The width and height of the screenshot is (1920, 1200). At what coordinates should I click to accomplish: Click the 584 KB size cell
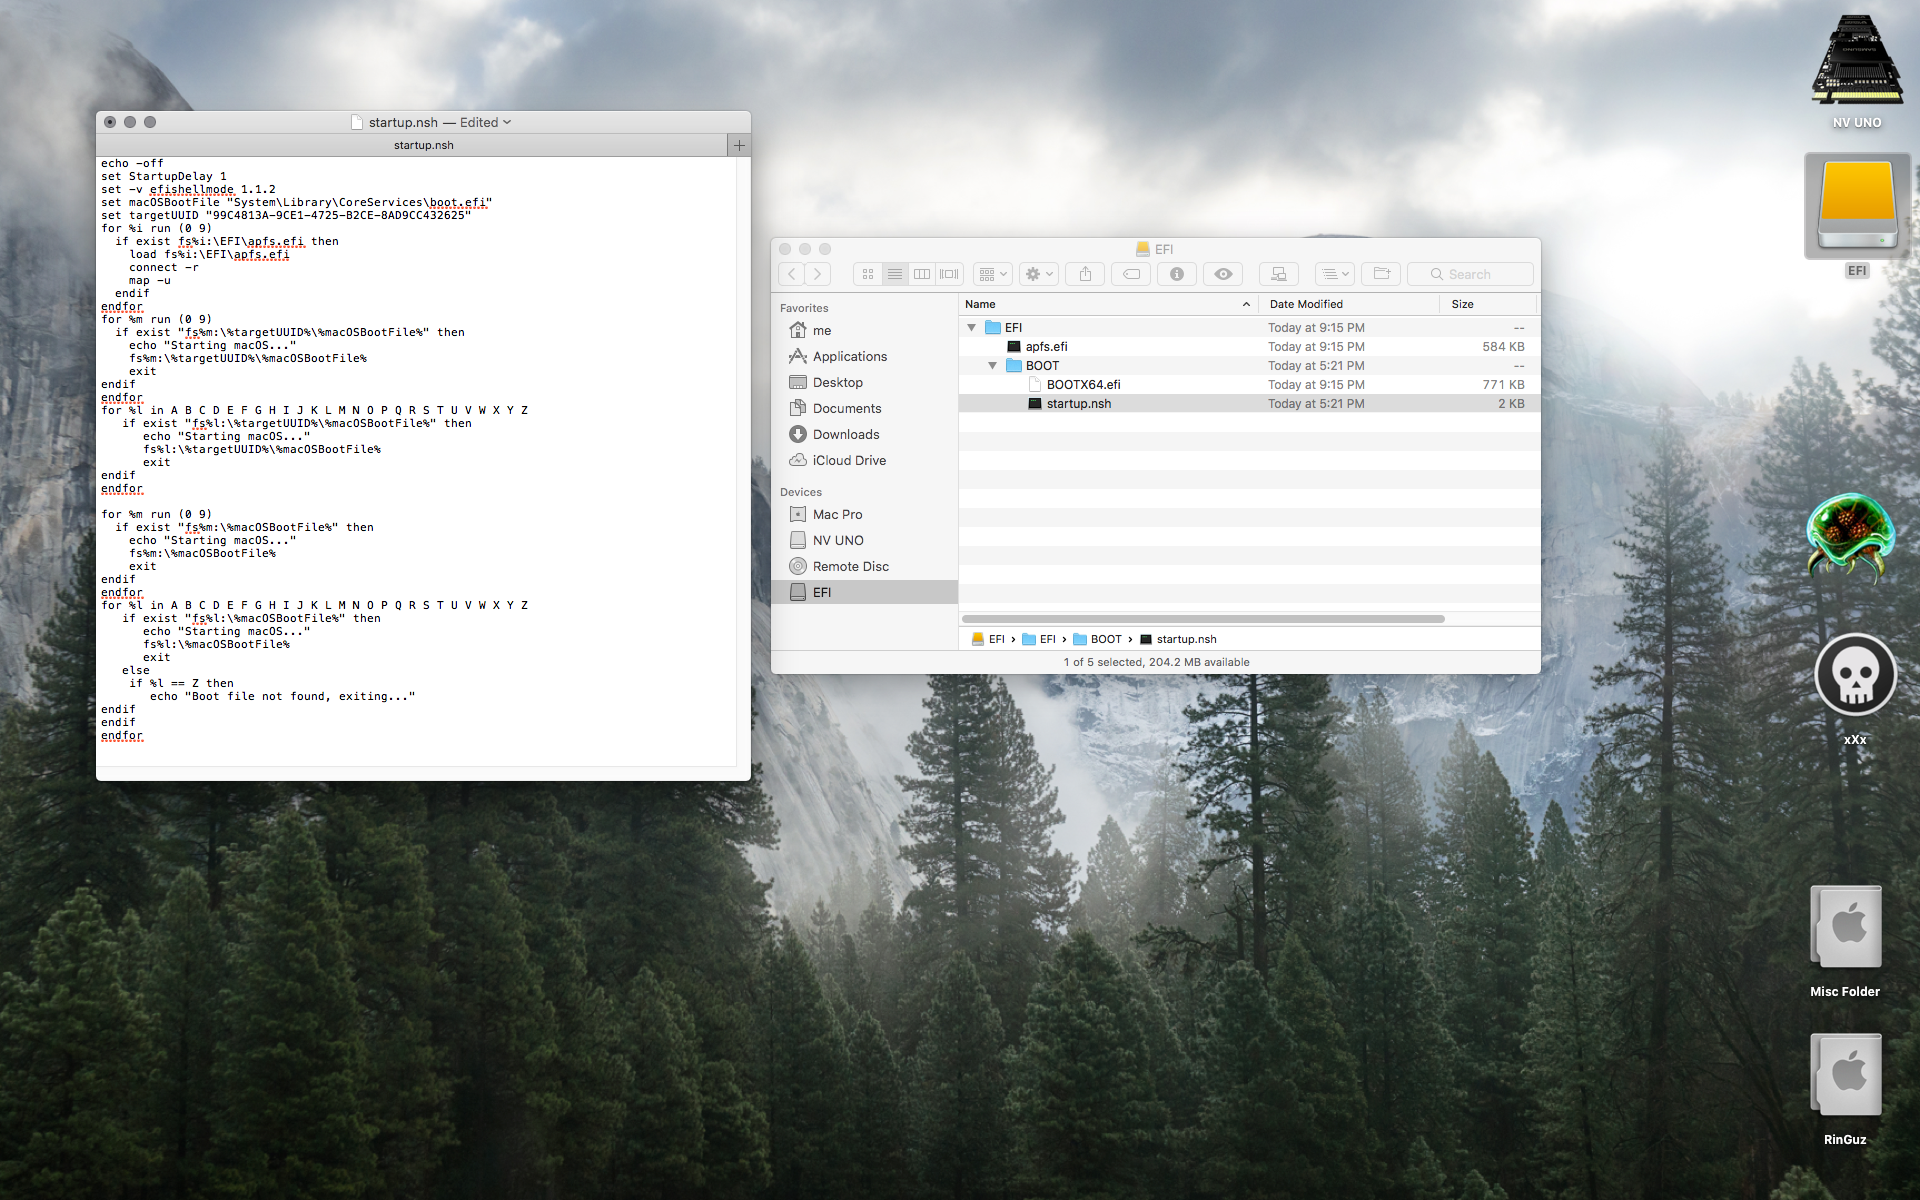[x=1503, y=346]
